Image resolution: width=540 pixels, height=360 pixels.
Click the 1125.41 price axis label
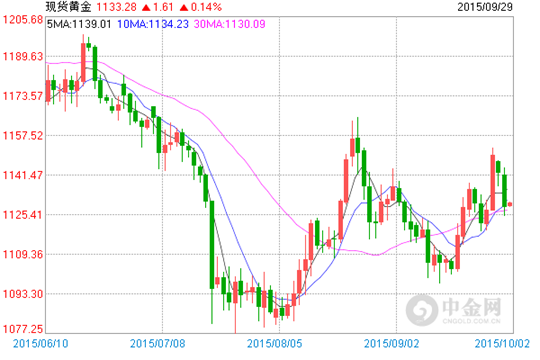(x=23, y=215)
